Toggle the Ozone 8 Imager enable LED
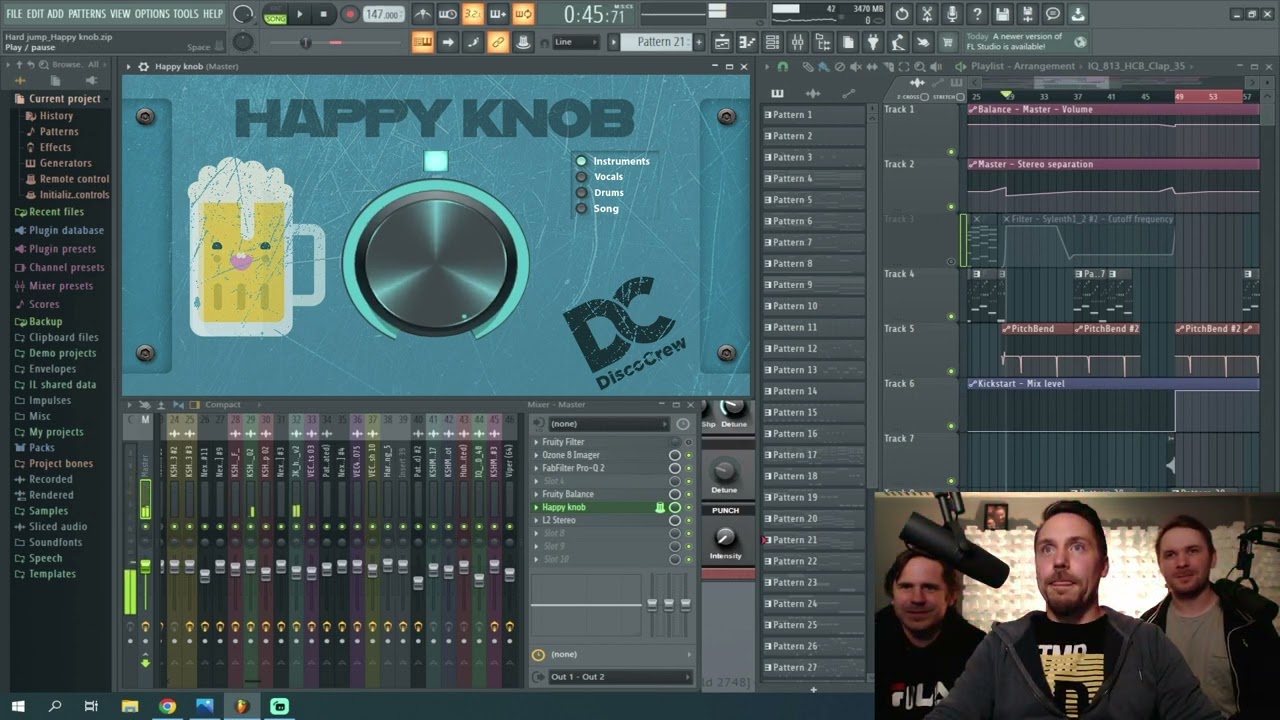This screenshot has height=720, width=1280. [688, 455]
